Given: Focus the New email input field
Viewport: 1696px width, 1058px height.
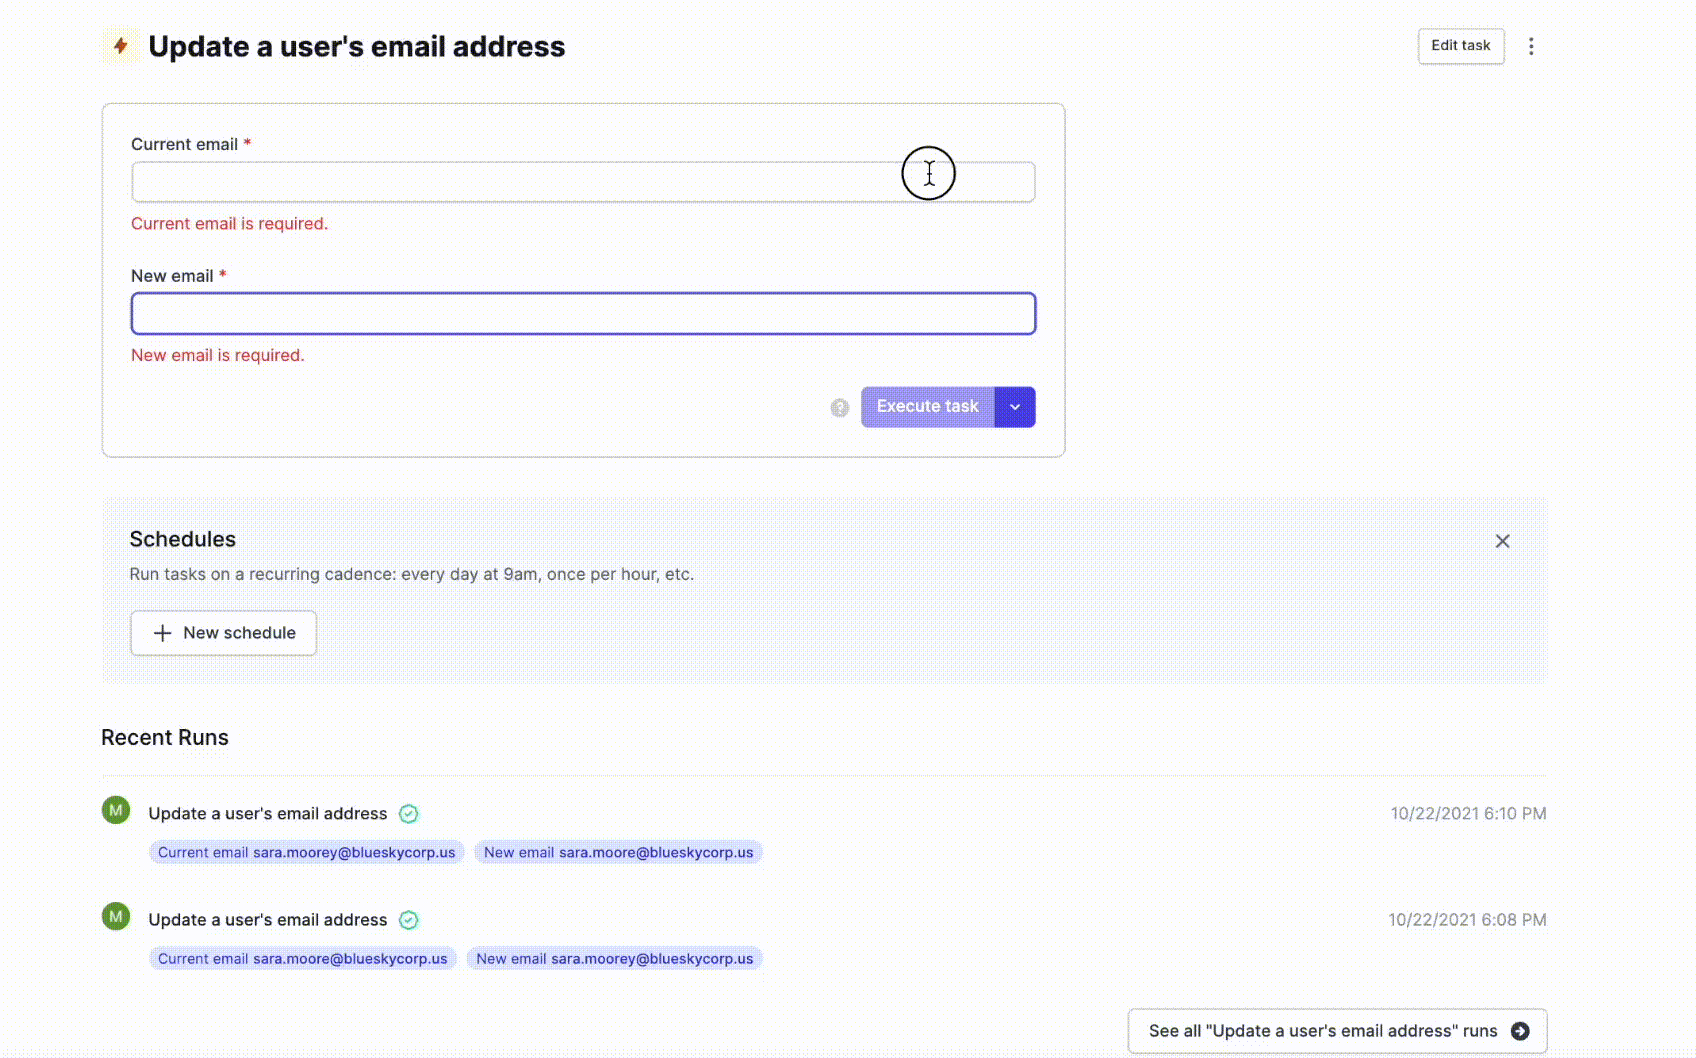Looking at the screenshot, I should [x=583, y=314].
